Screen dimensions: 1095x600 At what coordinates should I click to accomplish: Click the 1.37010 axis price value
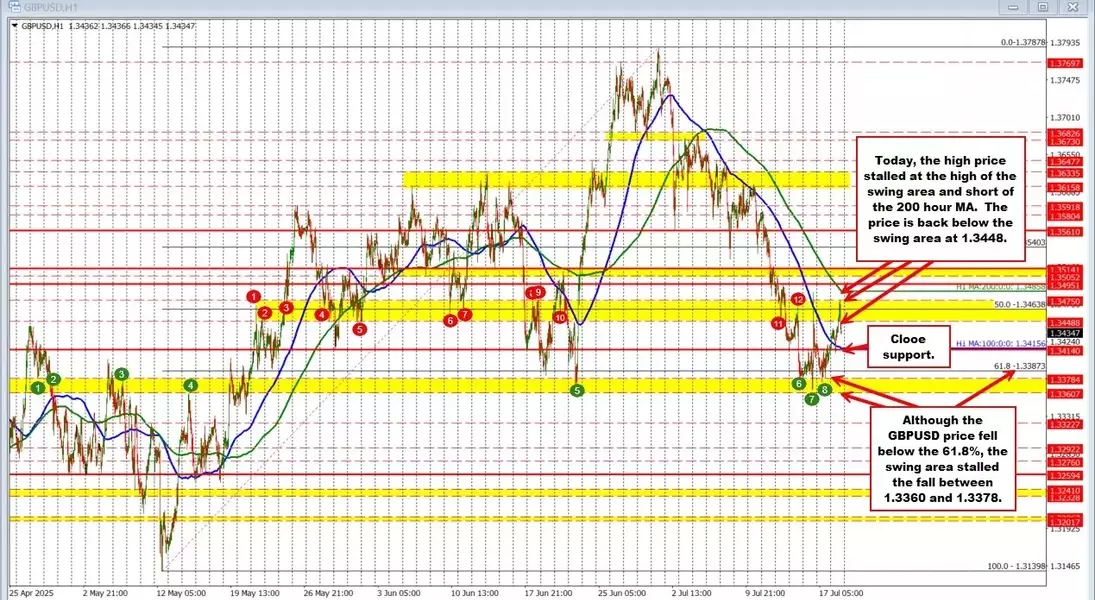click(1066, 118)
